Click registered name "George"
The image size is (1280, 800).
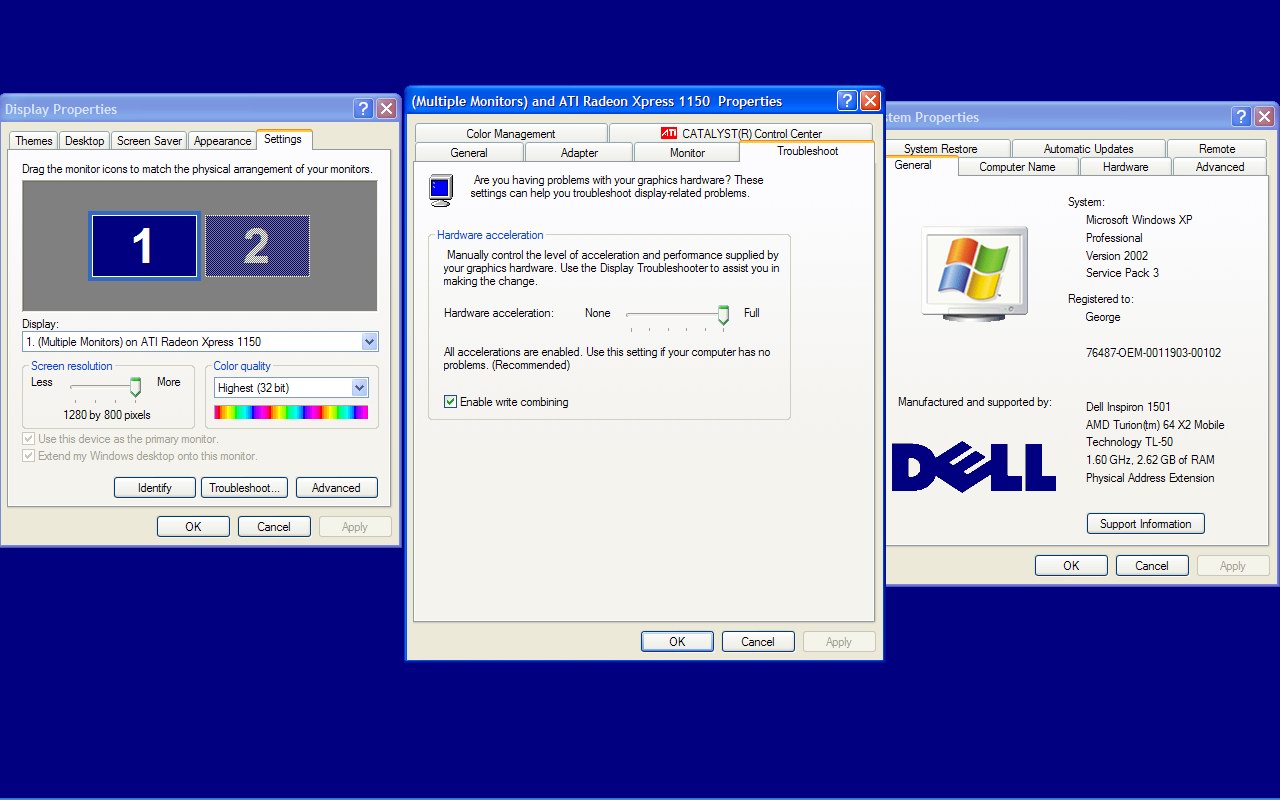pos(1103,317)
